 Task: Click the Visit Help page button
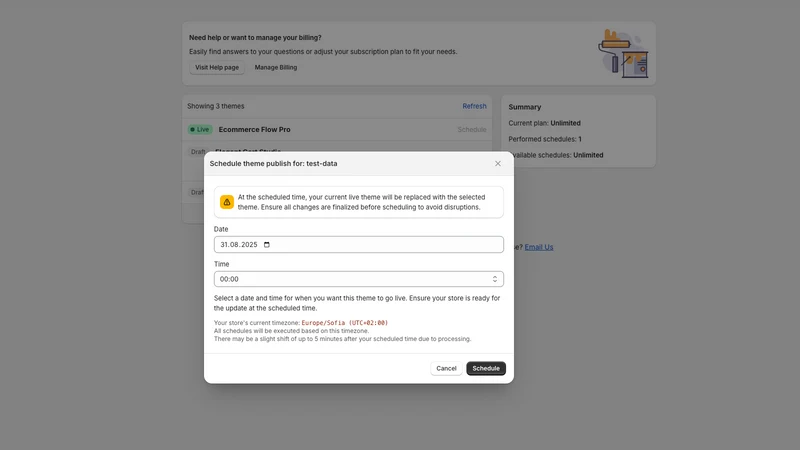(217, 67)
